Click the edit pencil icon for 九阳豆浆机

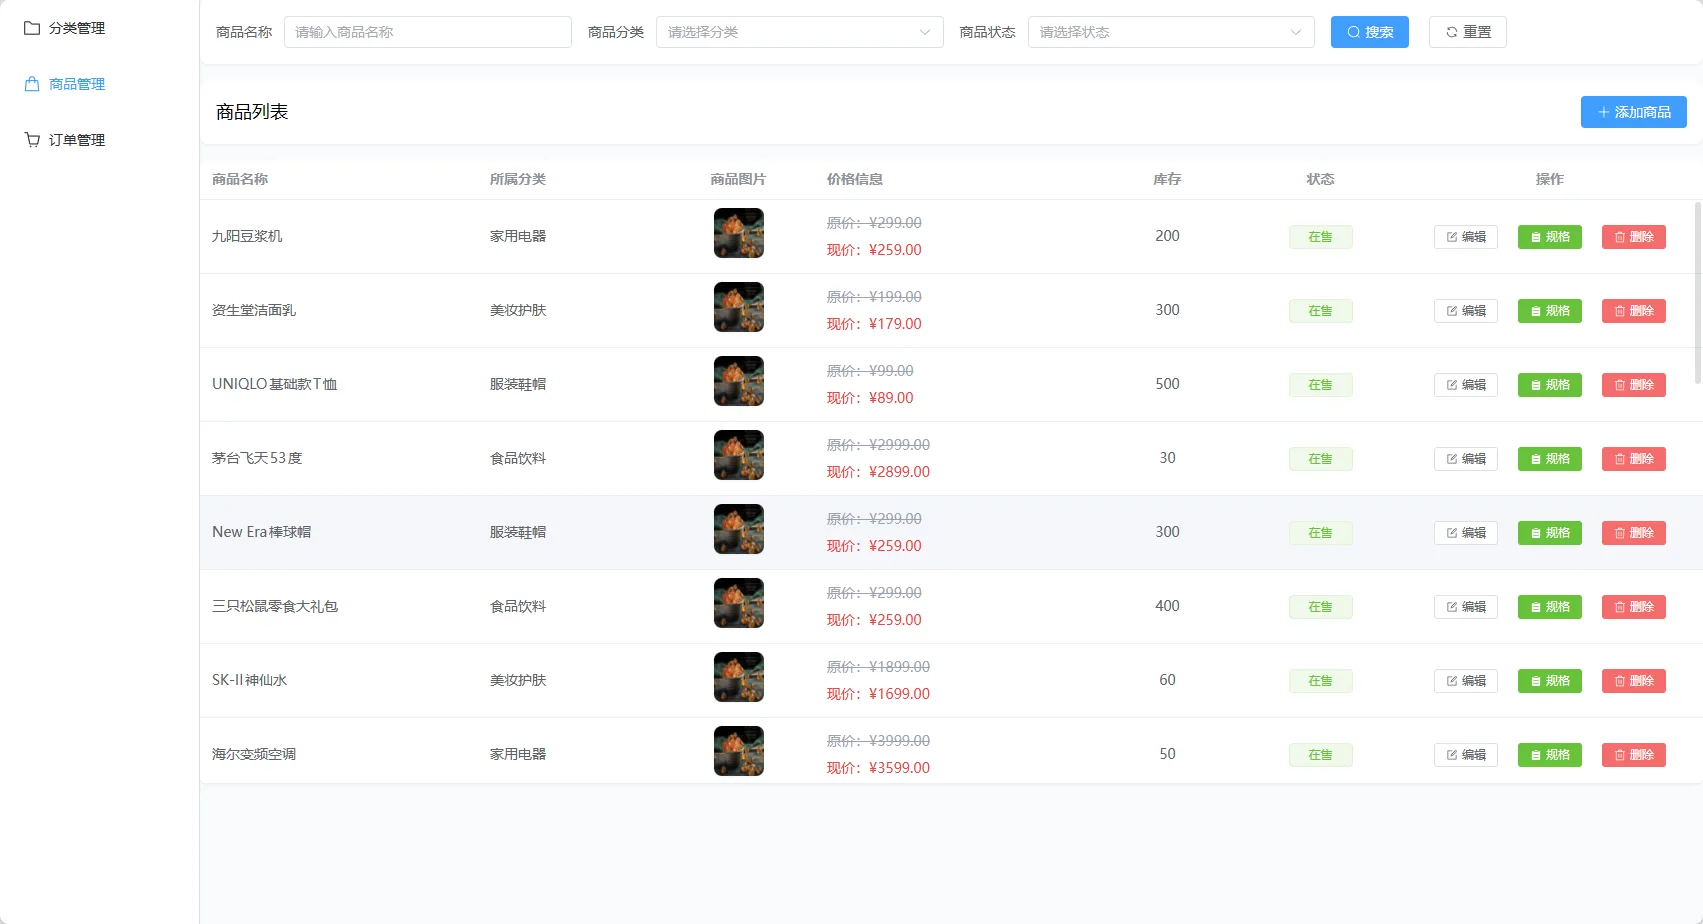pyautogui.click(x=1451, y=237)
